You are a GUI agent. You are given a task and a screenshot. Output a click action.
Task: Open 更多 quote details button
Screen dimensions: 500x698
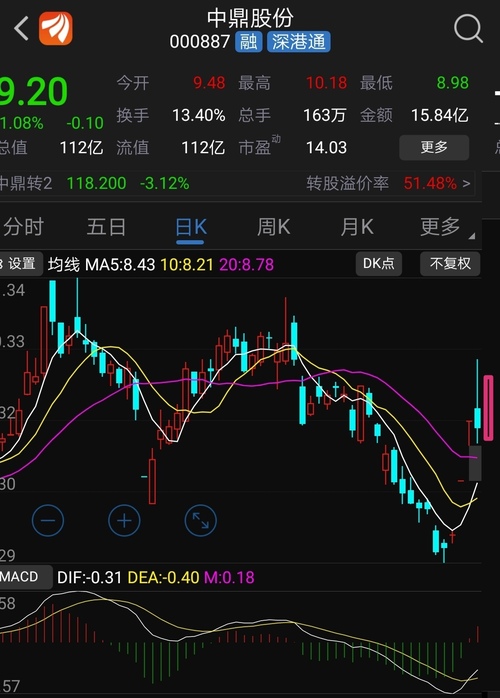coord(434,147)
